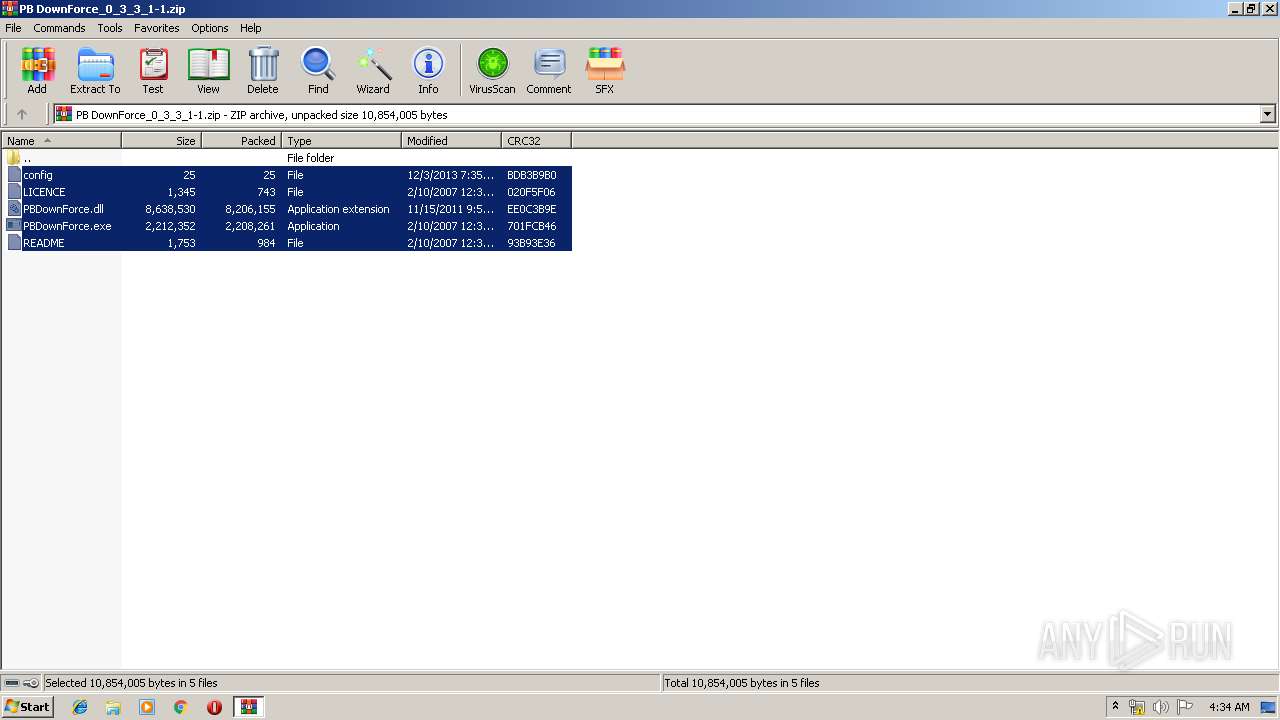Select the LICENCE file row
The width and height of the screenshot is (1280, 720).
[x=289, y=192]
